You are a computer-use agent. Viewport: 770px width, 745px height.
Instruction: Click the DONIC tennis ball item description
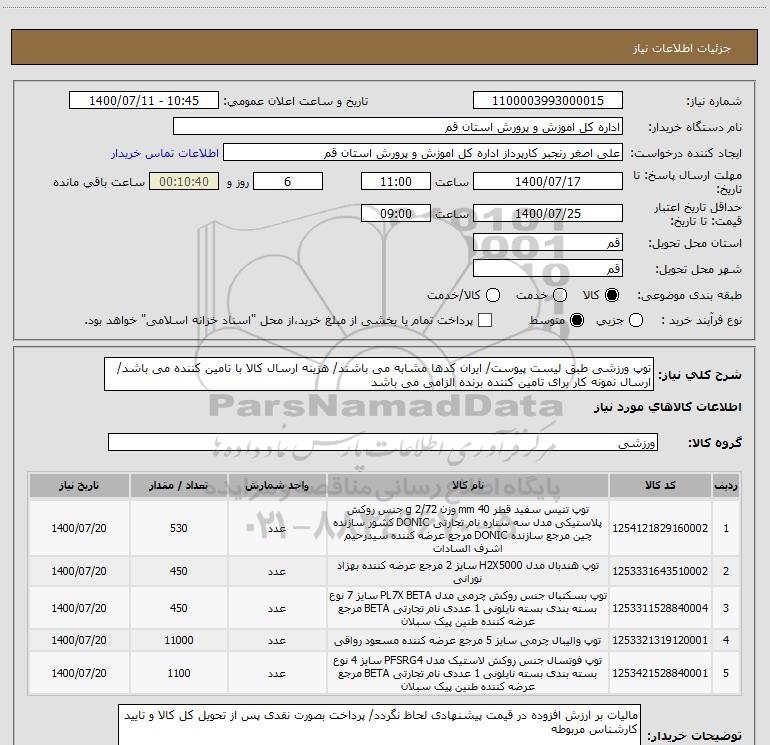click(468, 528)
